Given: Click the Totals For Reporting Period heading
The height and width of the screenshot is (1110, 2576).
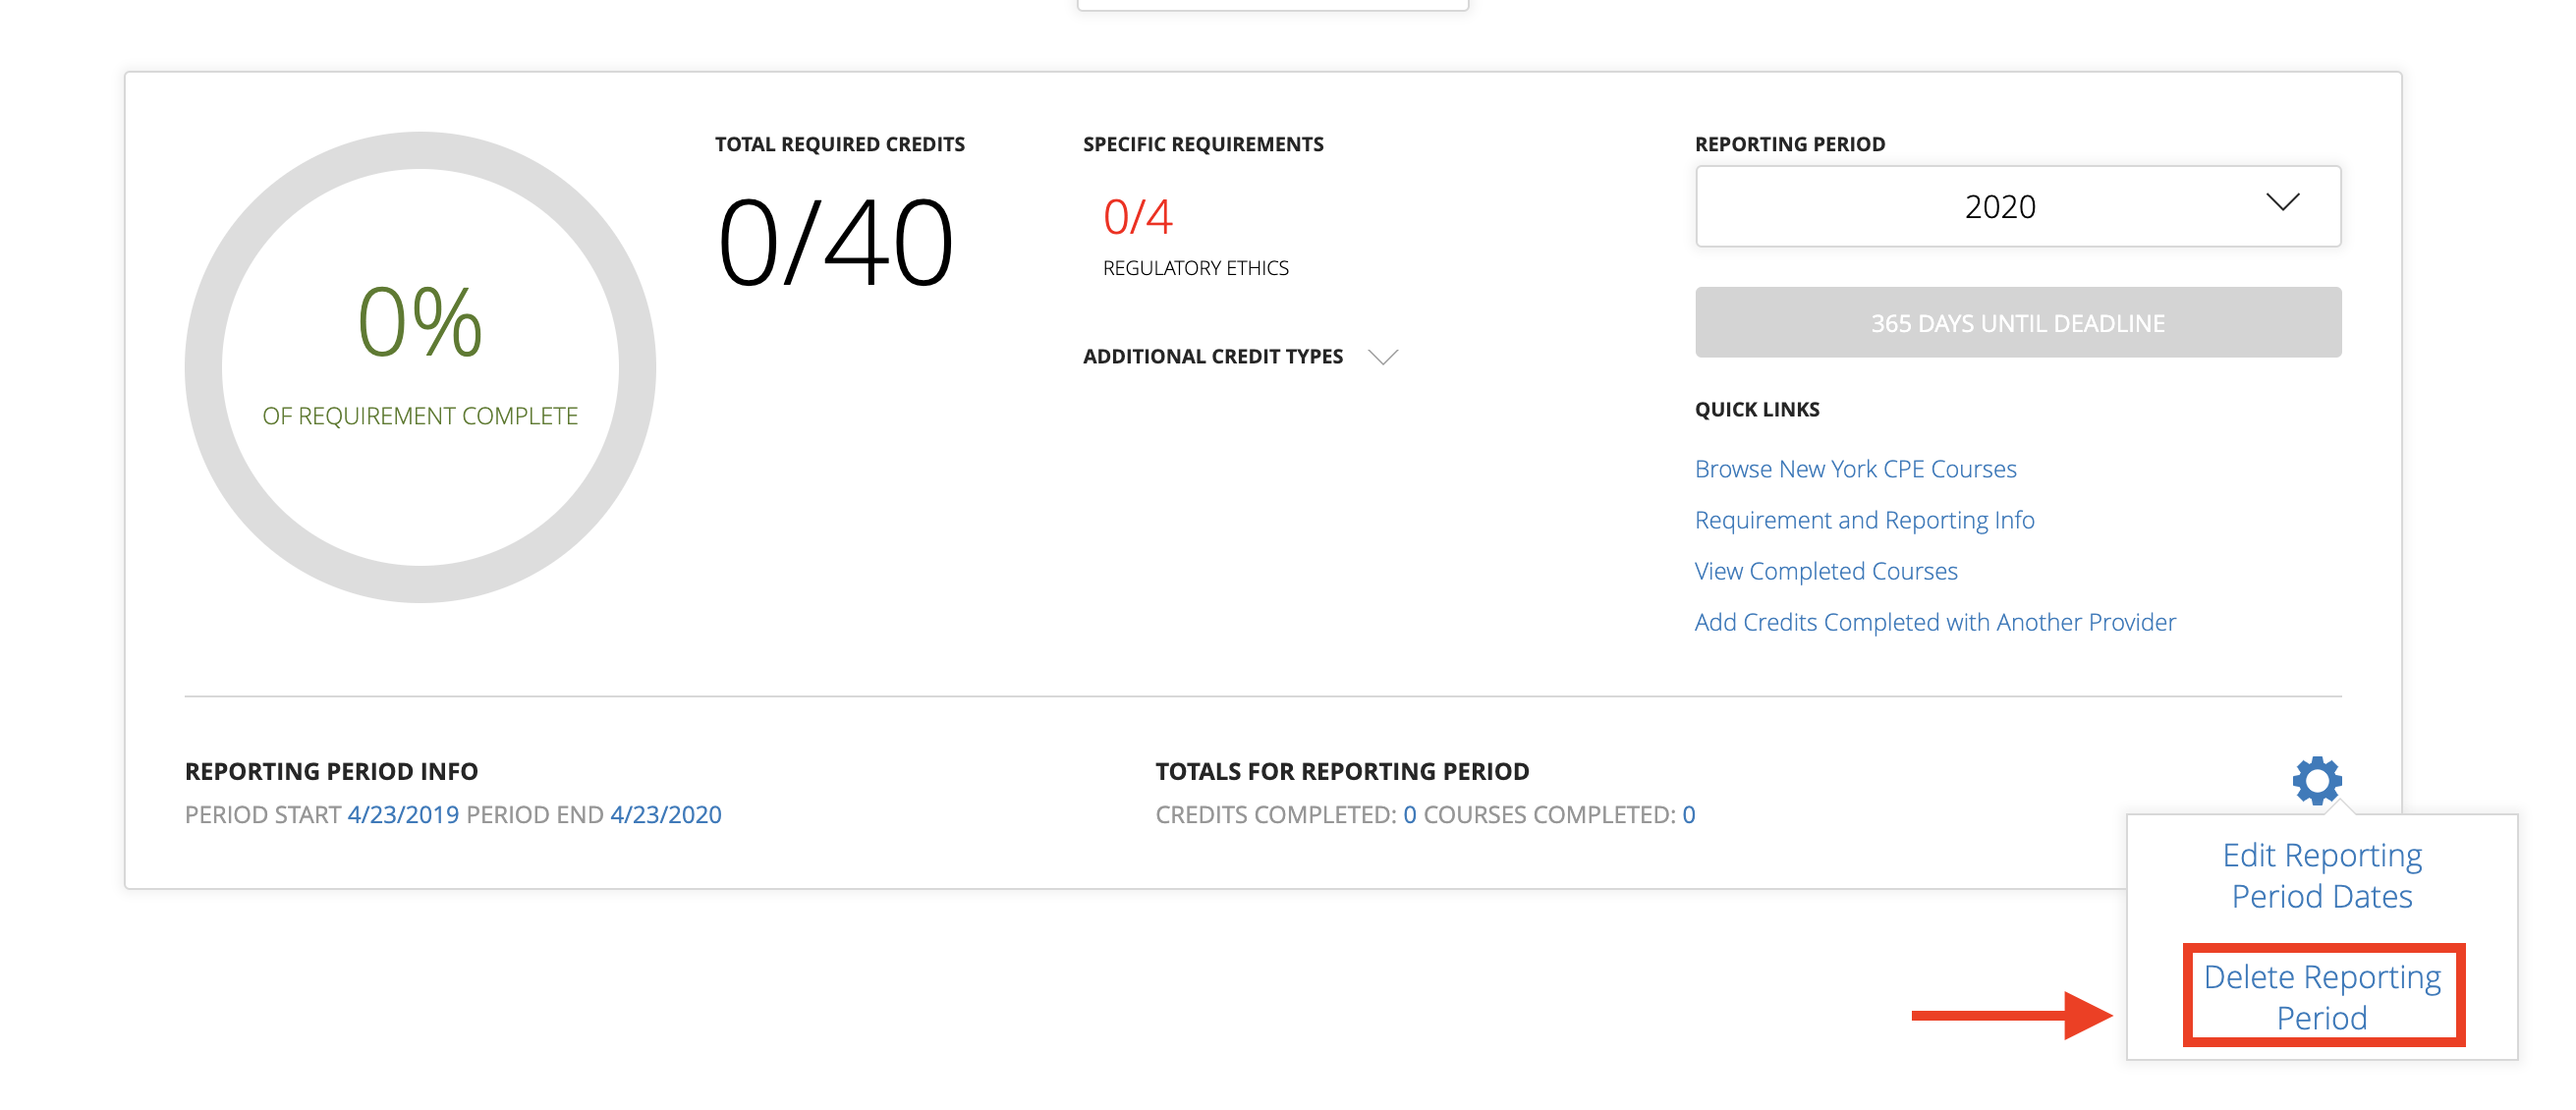Looking at the screenshot, I should pos(1342,771).
